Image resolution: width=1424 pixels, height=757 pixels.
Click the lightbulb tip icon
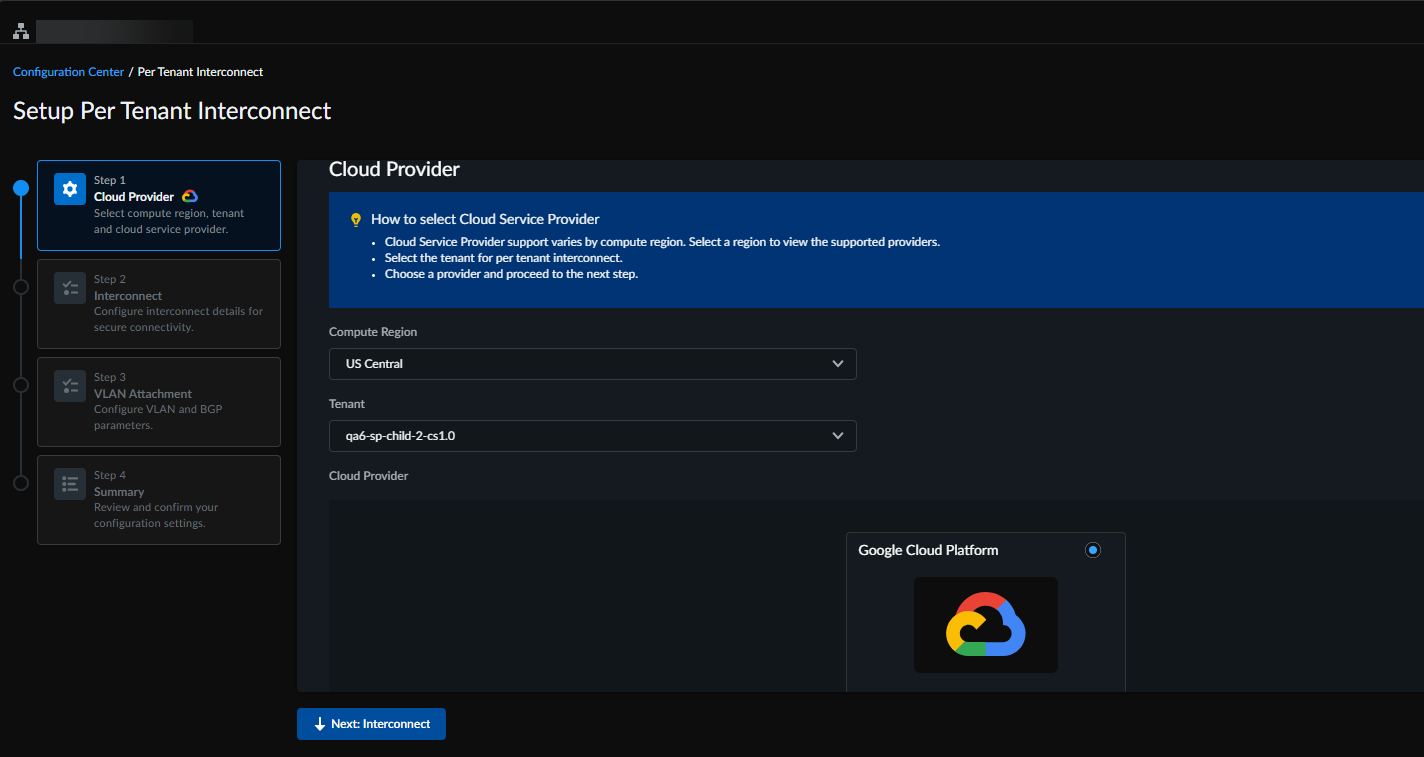(x=355, y=219)
